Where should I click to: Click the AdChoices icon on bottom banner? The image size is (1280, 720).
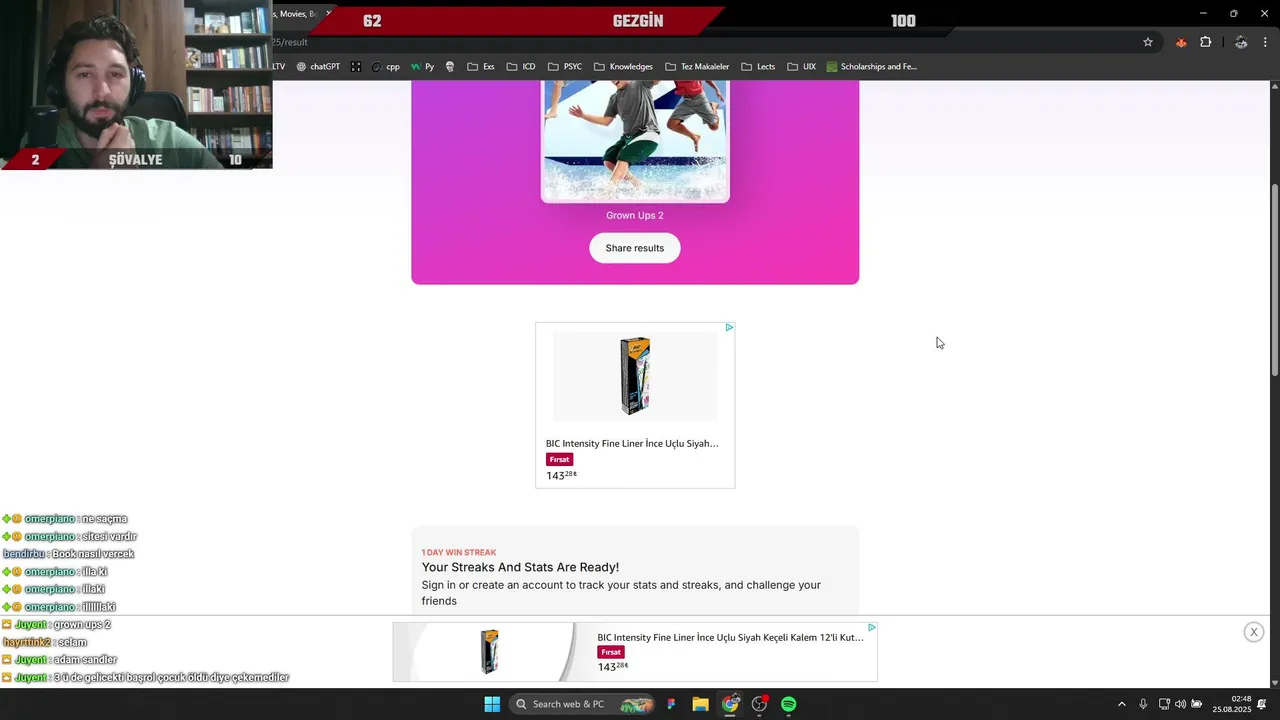pyautogui.click(x=872, y=628)
